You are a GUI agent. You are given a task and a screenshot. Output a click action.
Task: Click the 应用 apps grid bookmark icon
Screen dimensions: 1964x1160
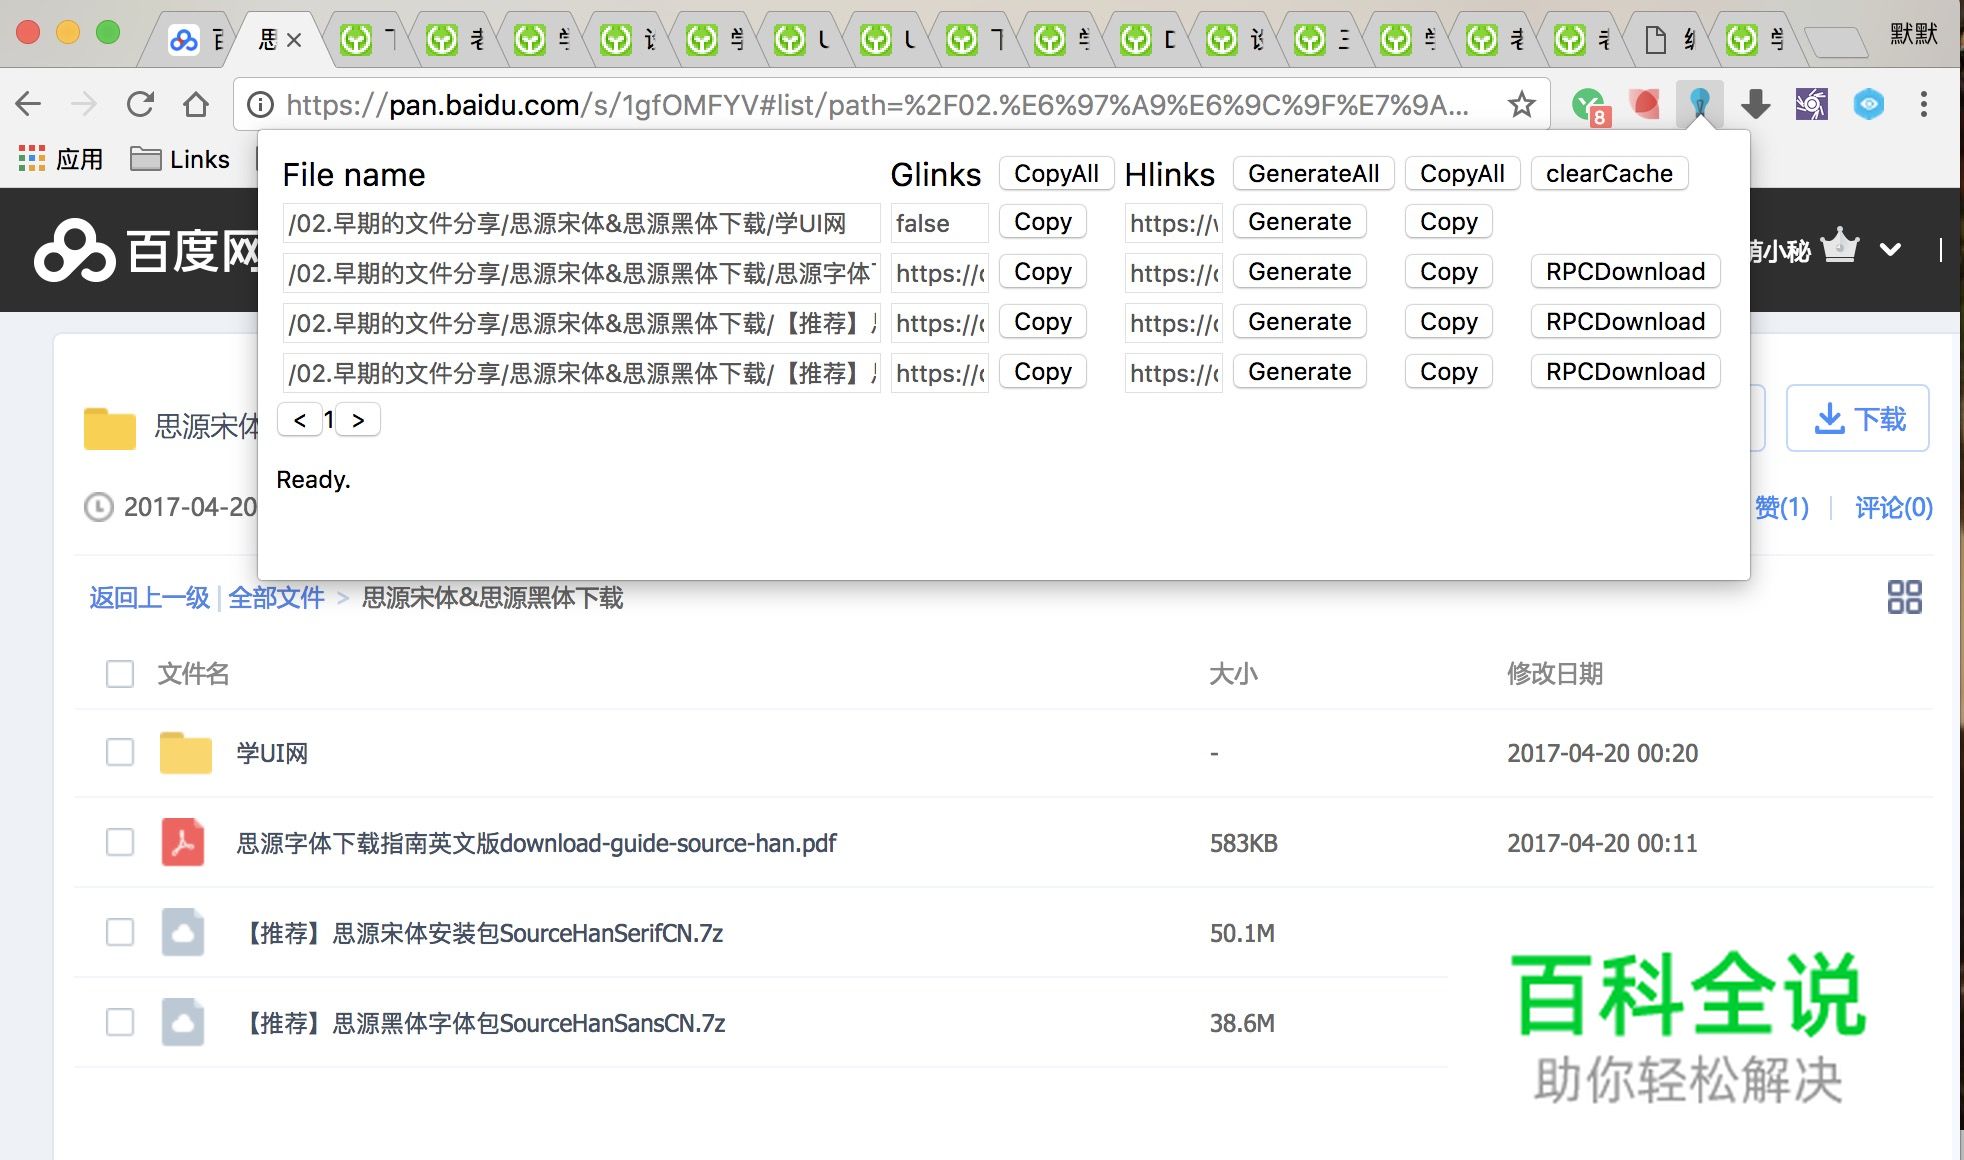pyautogui.click(x=32, y=158)
